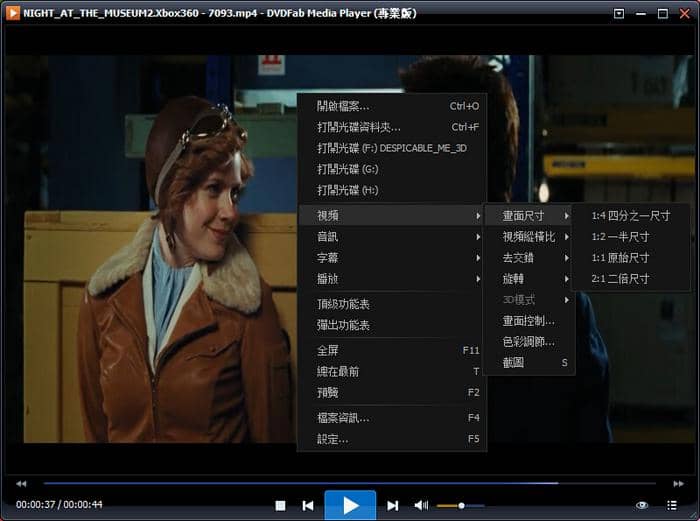The width and height of the screenshot is (700, 521).
Task: Select 打開光碟資料夾... menu entry
Action: tap(392, 127)
